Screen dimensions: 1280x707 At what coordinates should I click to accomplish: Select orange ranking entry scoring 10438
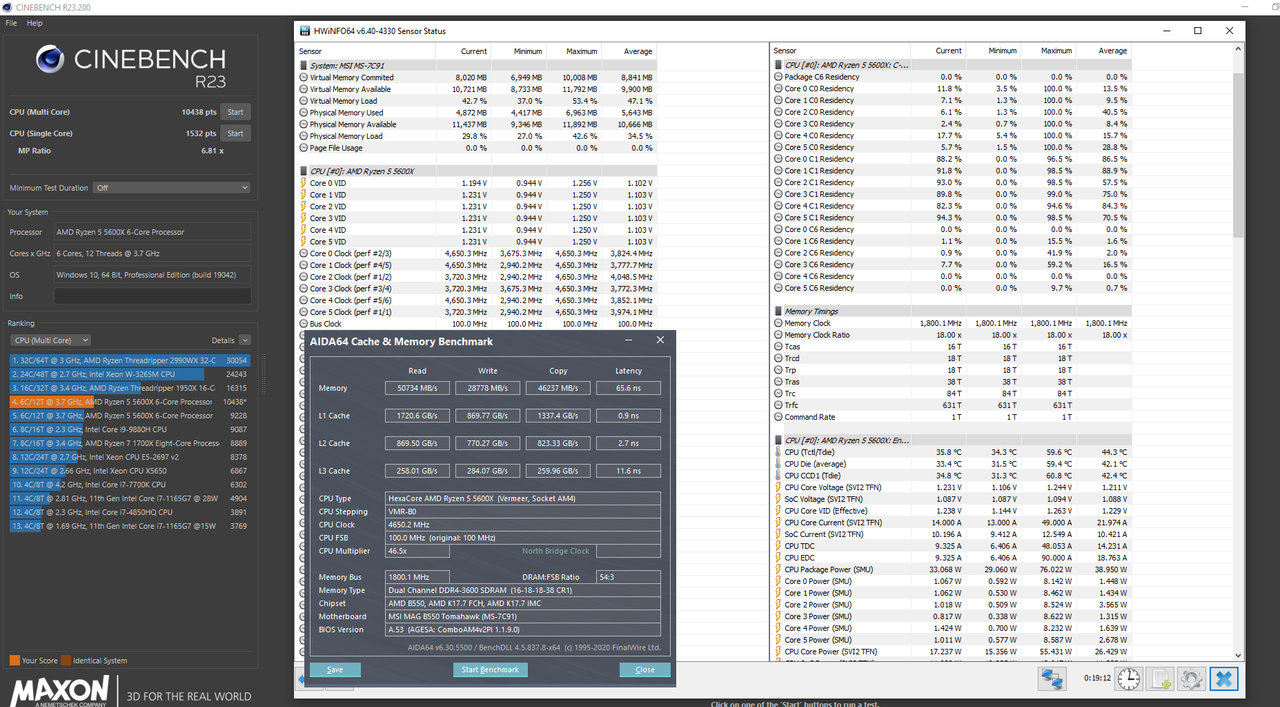(x=130, y=402)
